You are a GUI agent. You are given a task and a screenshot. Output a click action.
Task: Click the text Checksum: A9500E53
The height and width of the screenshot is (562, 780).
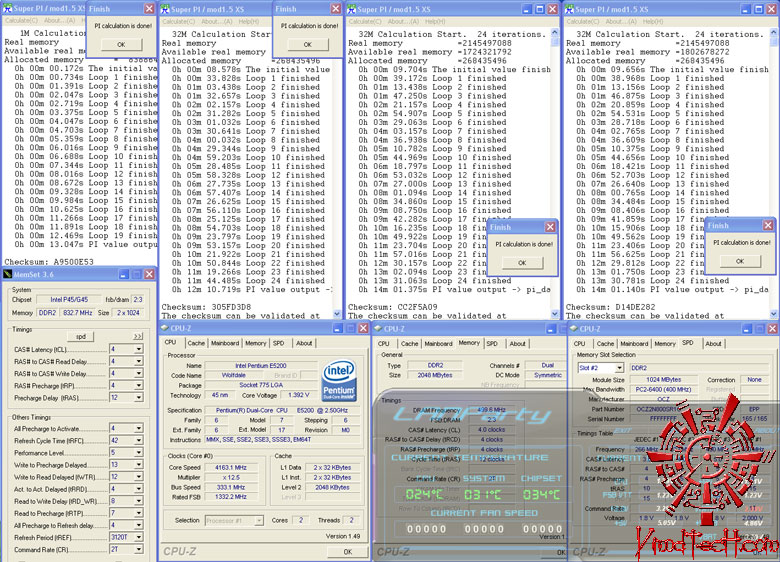point(49,262)
